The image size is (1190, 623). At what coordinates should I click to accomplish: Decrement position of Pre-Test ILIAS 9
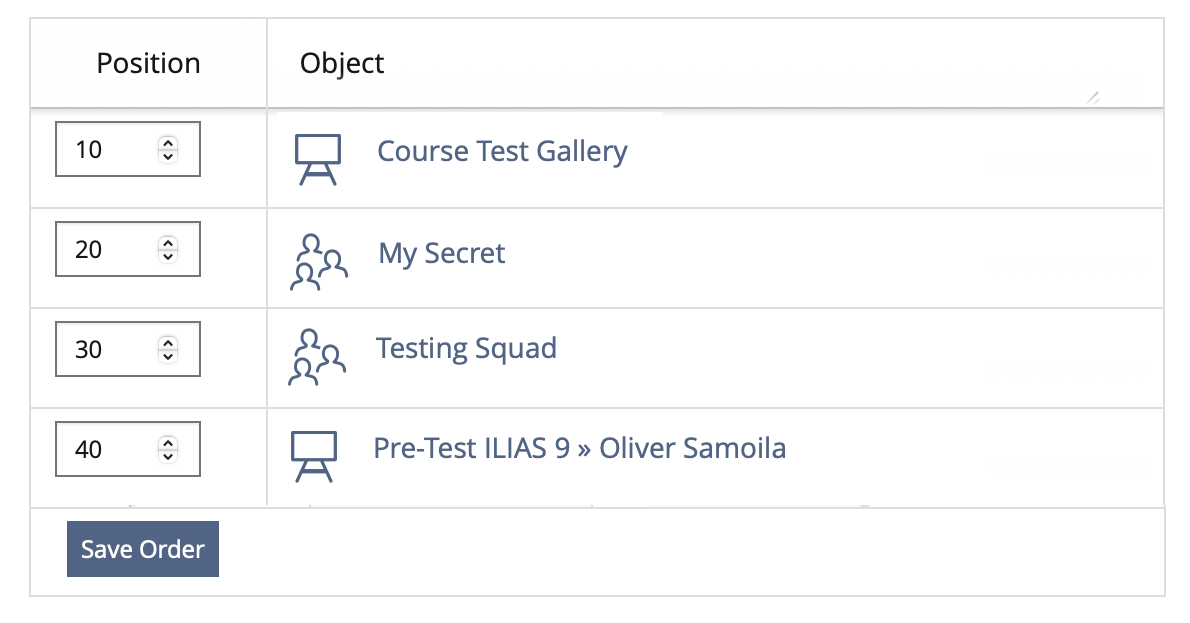point(168,455)
